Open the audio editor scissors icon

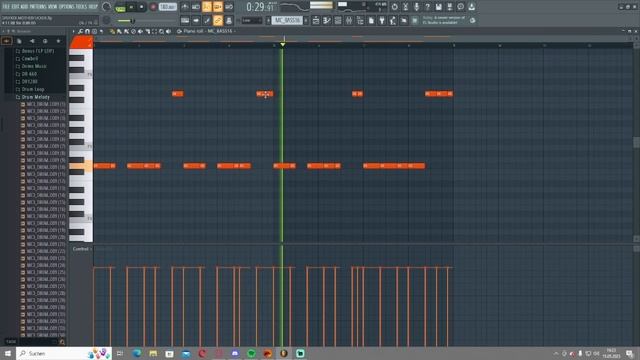tap(405, 7)
